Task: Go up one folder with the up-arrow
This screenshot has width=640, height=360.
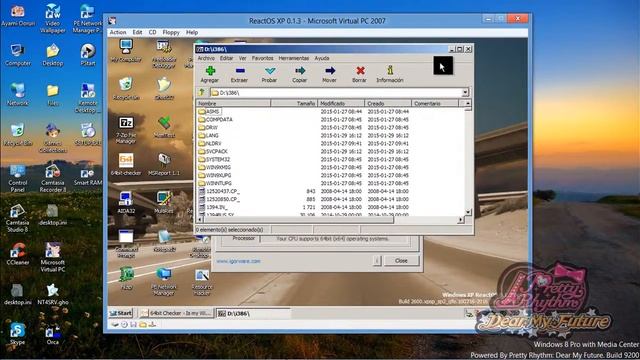Action: pyautogui.click(x=202, y=92)
